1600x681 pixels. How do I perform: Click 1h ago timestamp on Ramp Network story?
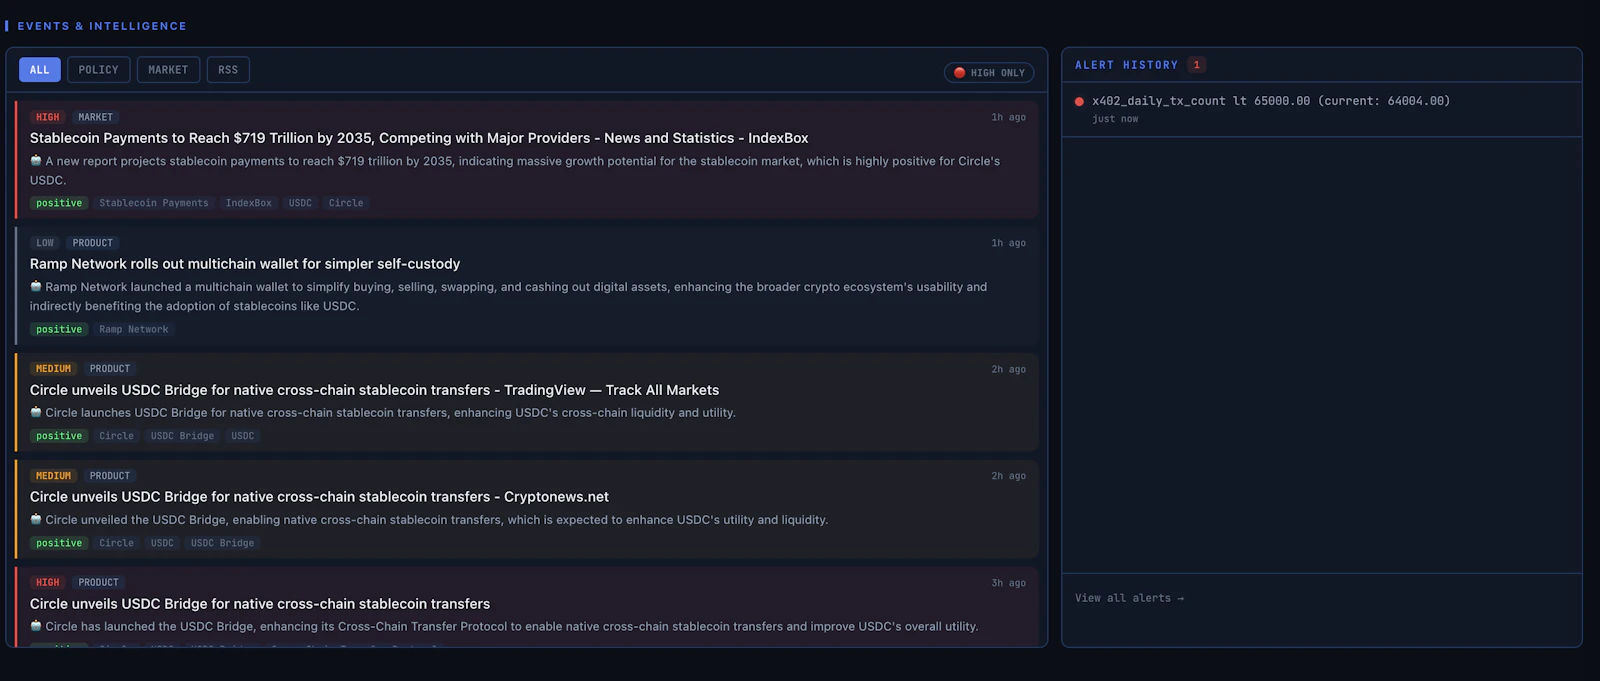(1008, 243)
